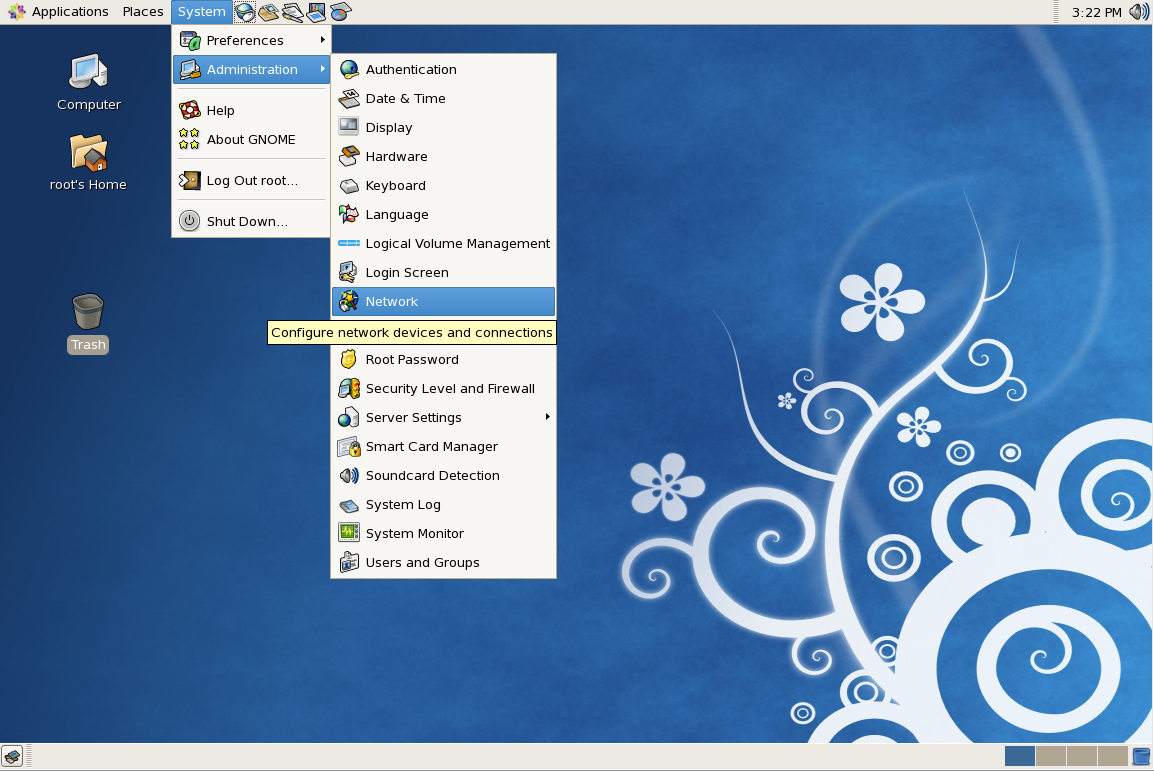Open the Computer desktop icon
This screenshot has height=771, width=1154.
(88, 80)
